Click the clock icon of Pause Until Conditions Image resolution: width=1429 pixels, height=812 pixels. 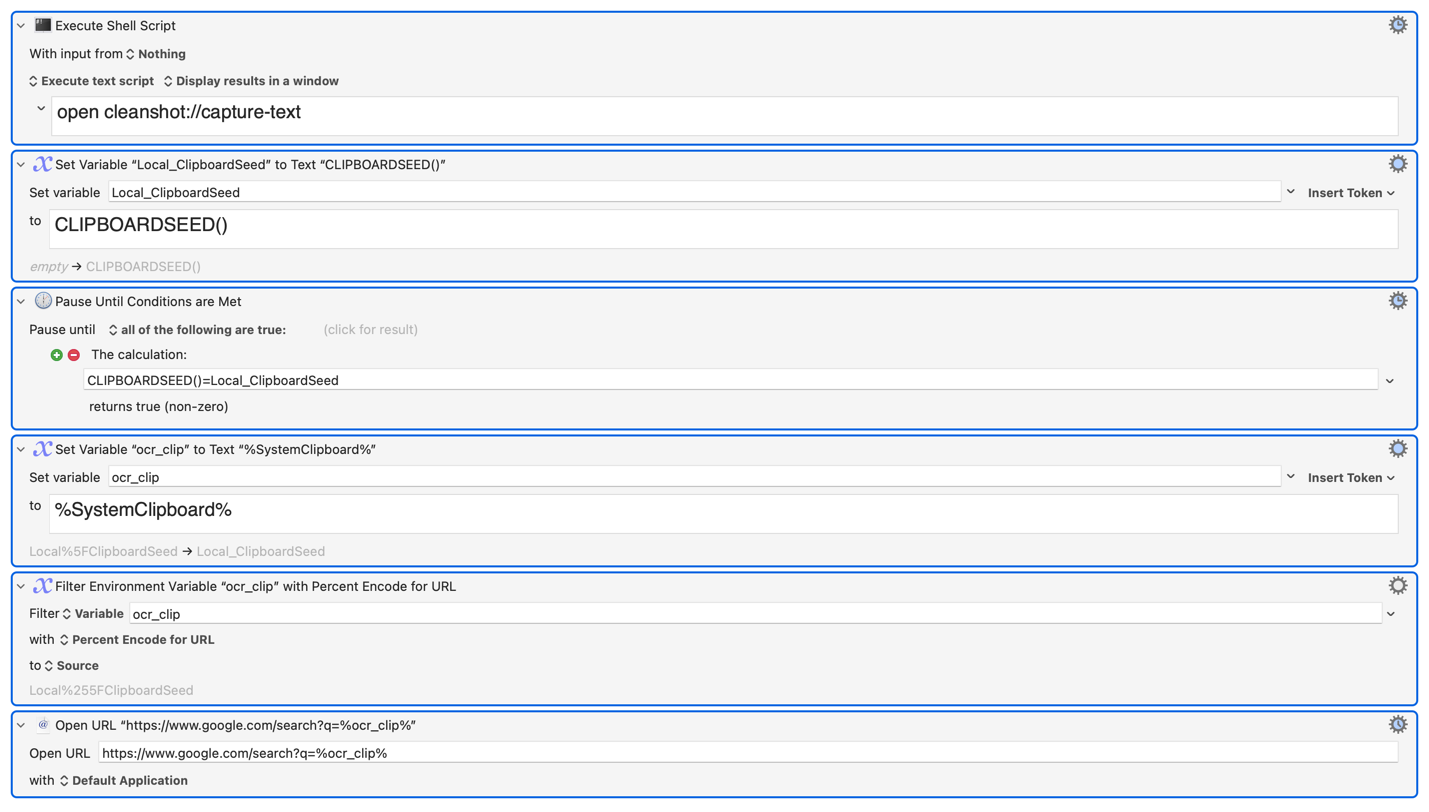pos(43,301)
